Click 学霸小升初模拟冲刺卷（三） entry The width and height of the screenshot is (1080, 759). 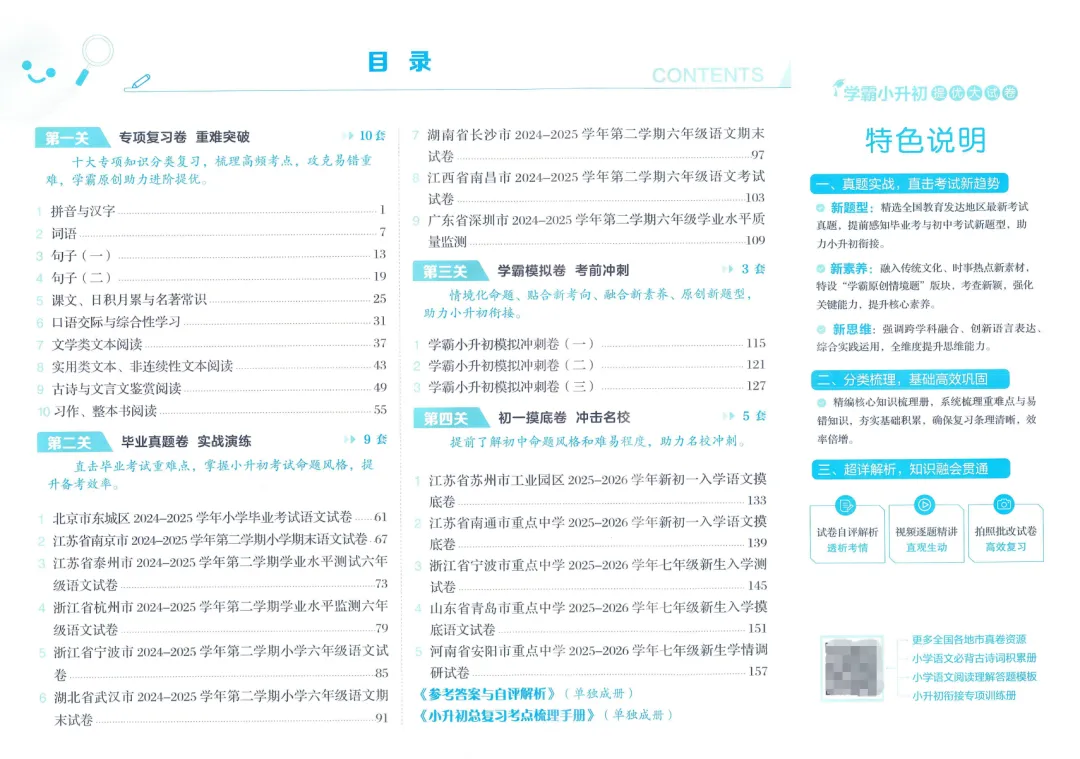click(590, 386)
